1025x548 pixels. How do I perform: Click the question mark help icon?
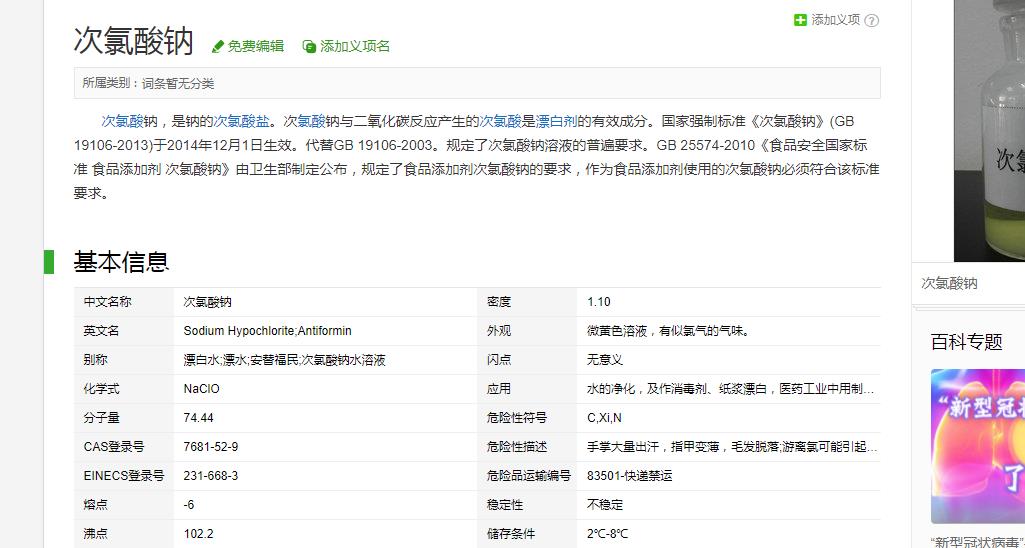(871, 21)
